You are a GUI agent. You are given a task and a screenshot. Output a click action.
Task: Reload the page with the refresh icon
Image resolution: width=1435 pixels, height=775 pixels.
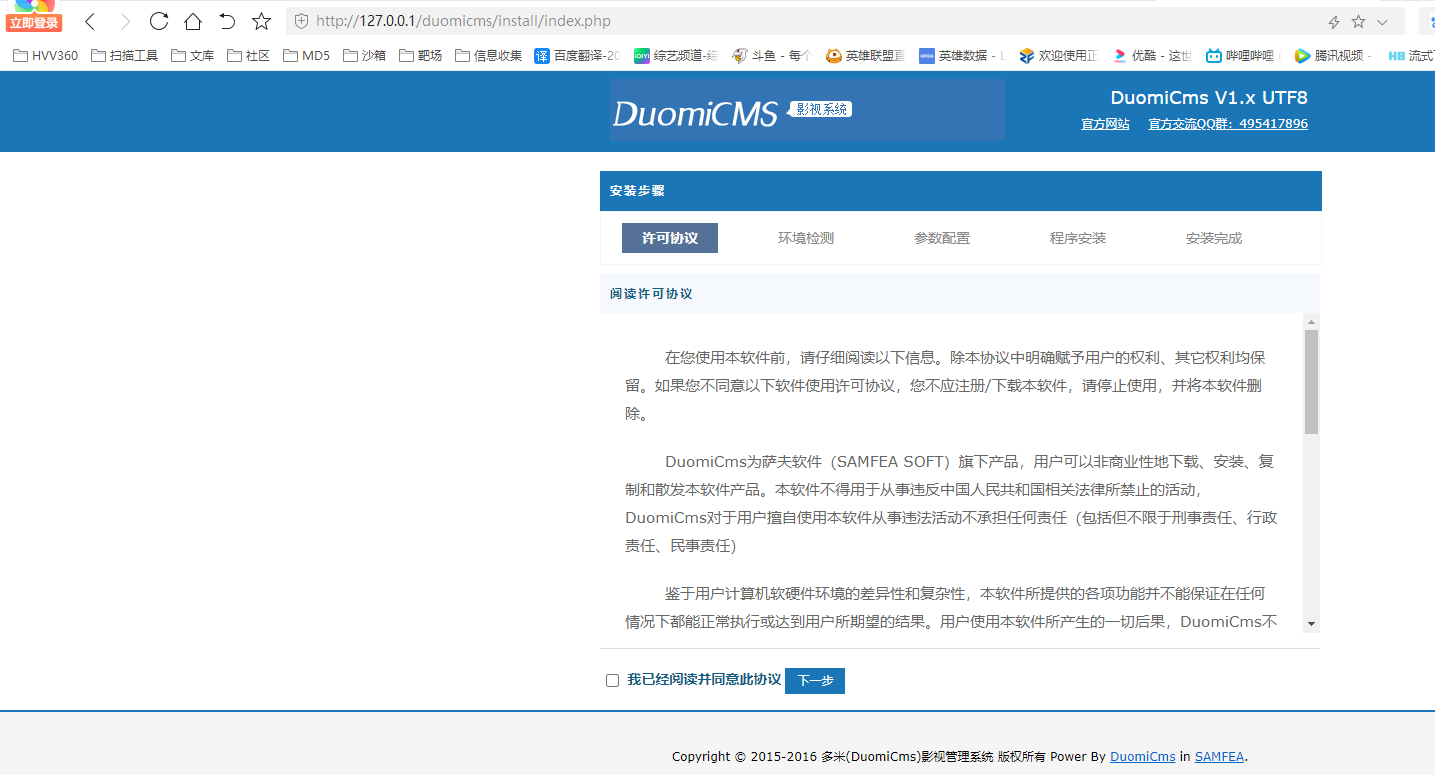158,21
